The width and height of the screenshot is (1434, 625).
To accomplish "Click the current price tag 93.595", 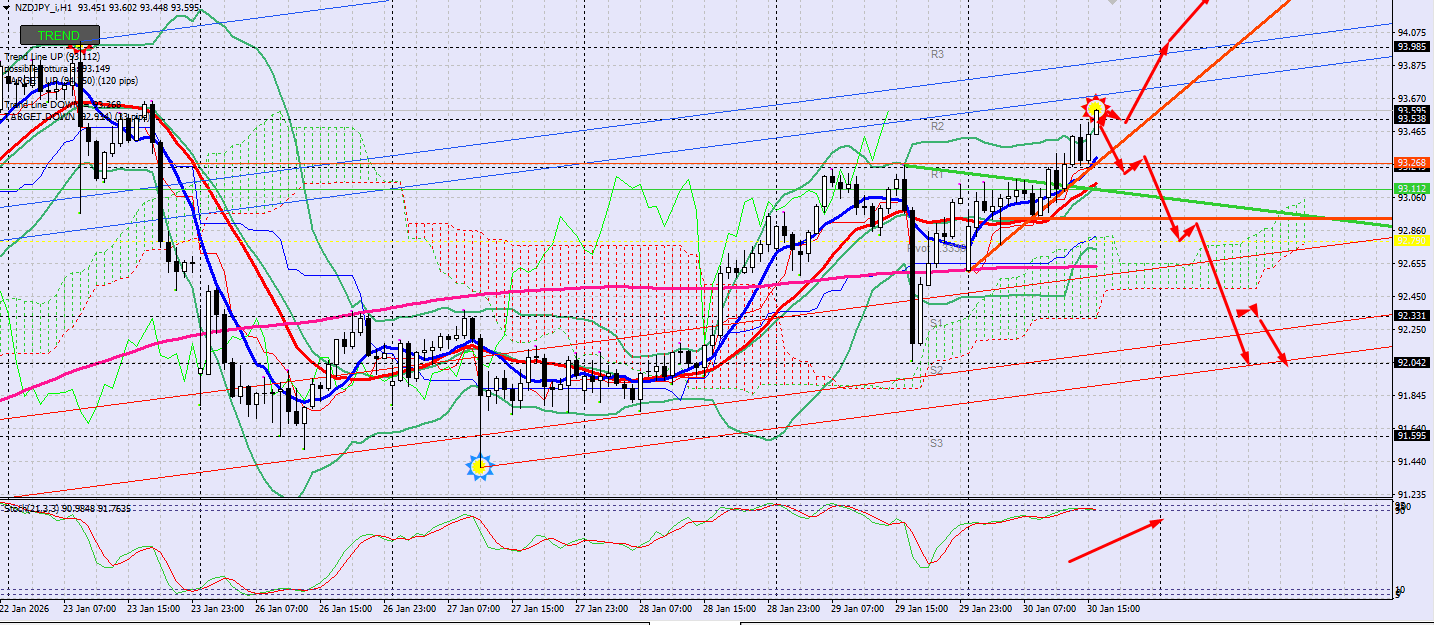I will tap(1411, 110).
